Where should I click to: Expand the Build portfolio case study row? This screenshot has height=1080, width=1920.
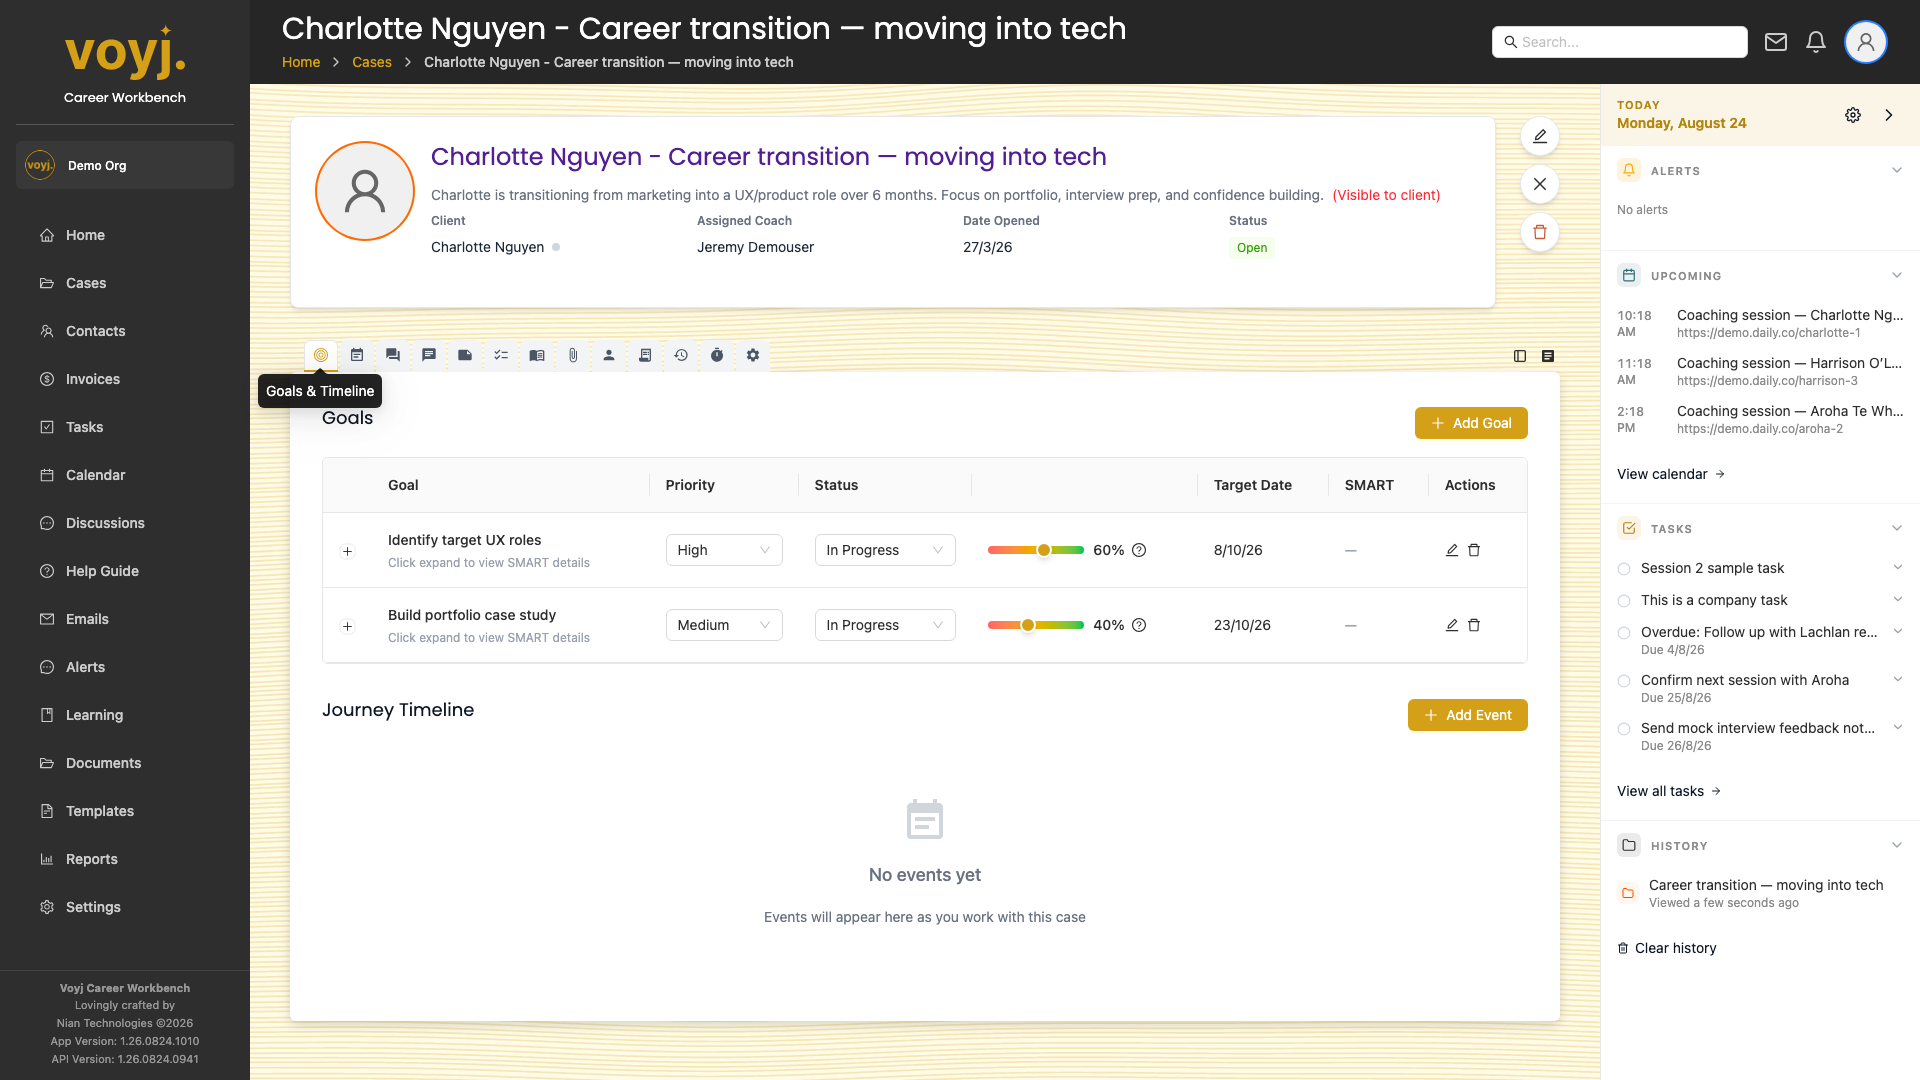click(348, 626)
